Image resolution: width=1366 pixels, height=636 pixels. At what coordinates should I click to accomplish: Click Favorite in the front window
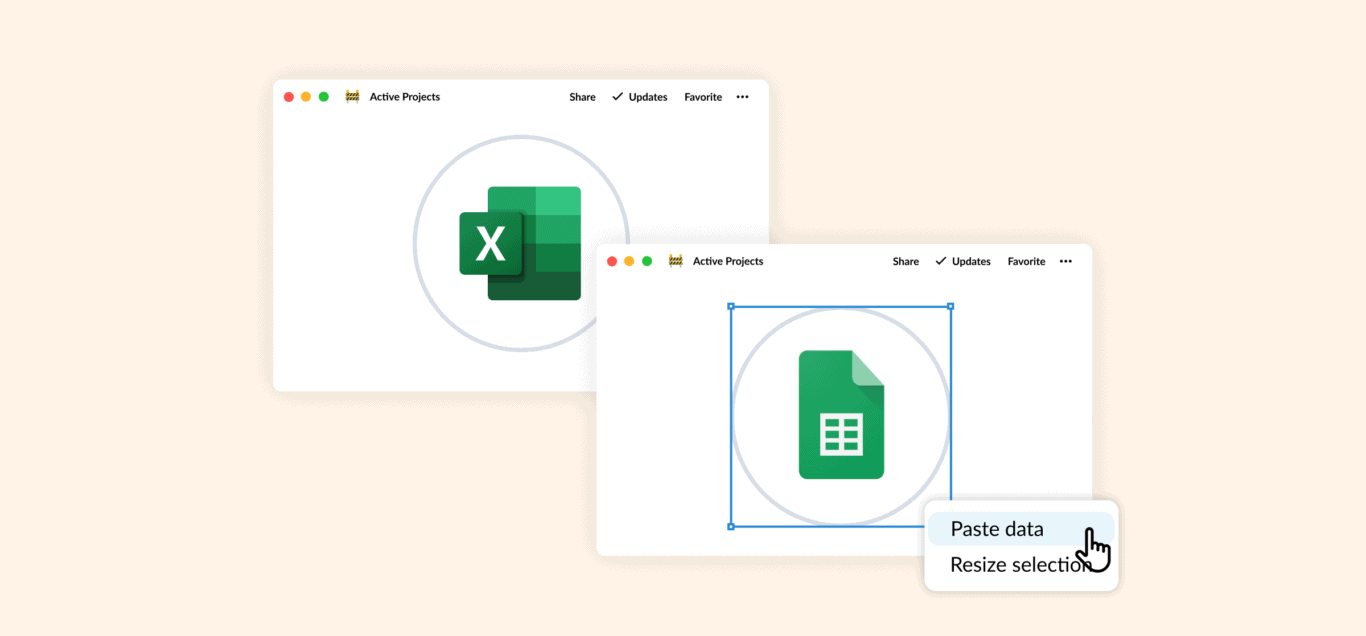coord(1026,261)
